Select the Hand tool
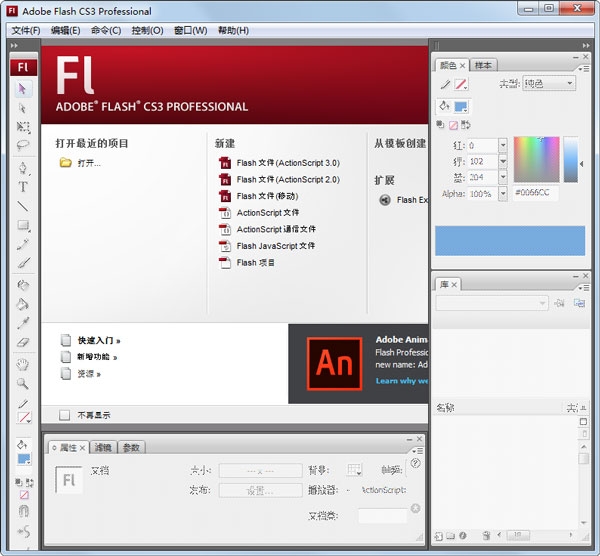The width and height of the screenshot is (600, 556). pyautogui.click(x=23, y=365)
